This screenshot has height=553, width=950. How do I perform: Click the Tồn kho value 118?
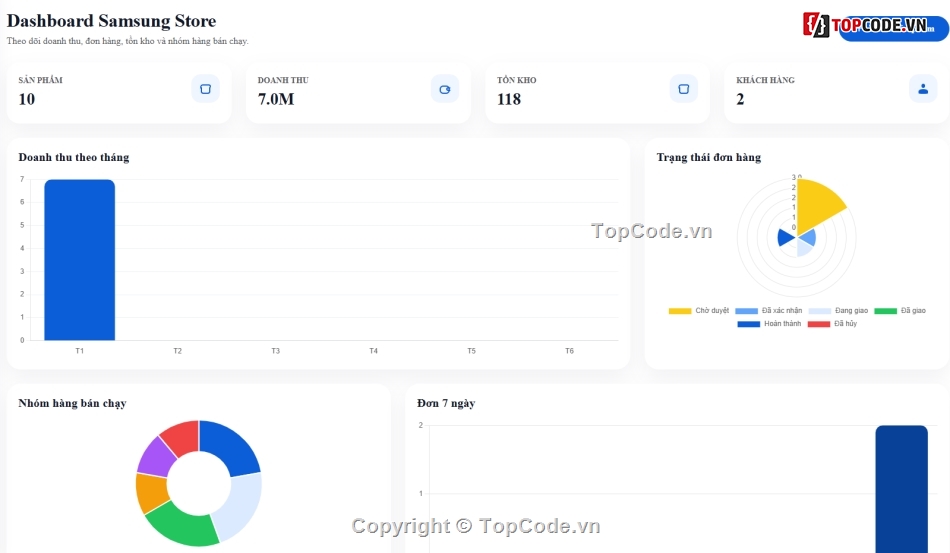[509, 99]
